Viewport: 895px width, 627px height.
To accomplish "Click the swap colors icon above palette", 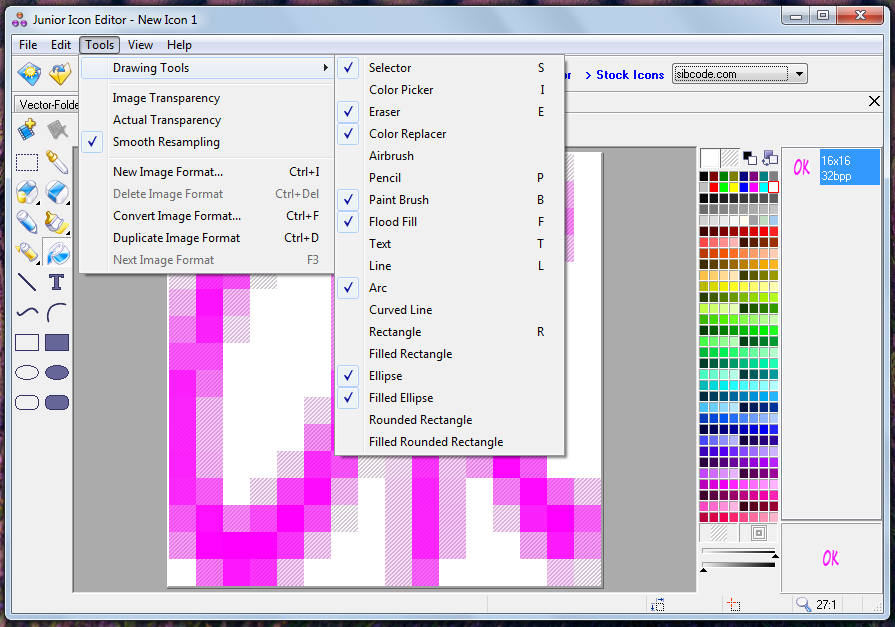I will point(770,158).
